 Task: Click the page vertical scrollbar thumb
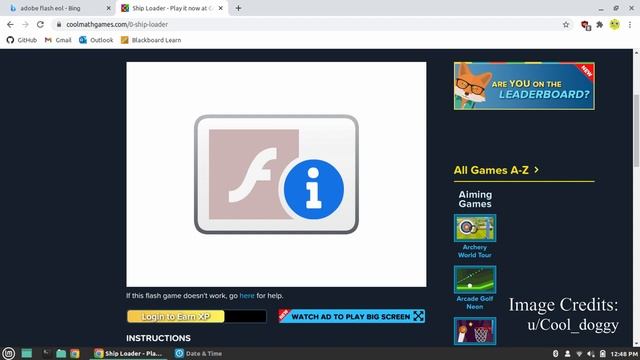(636, 131)
